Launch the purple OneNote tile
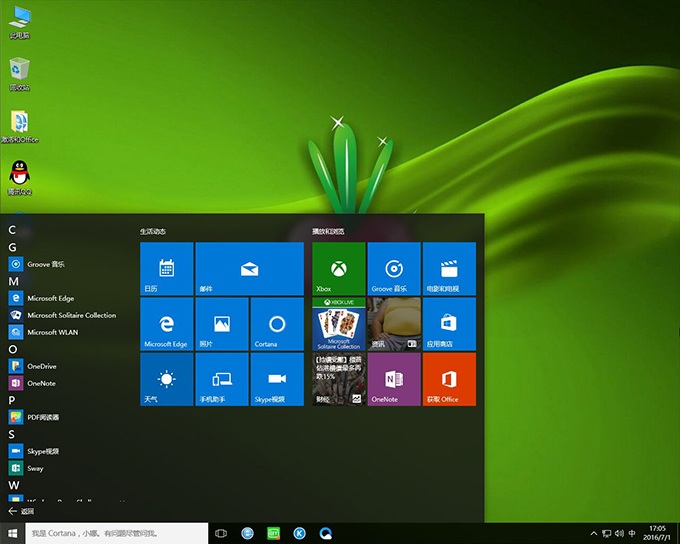Viewport: 680px width, 544px height. (x=394, y=379)
